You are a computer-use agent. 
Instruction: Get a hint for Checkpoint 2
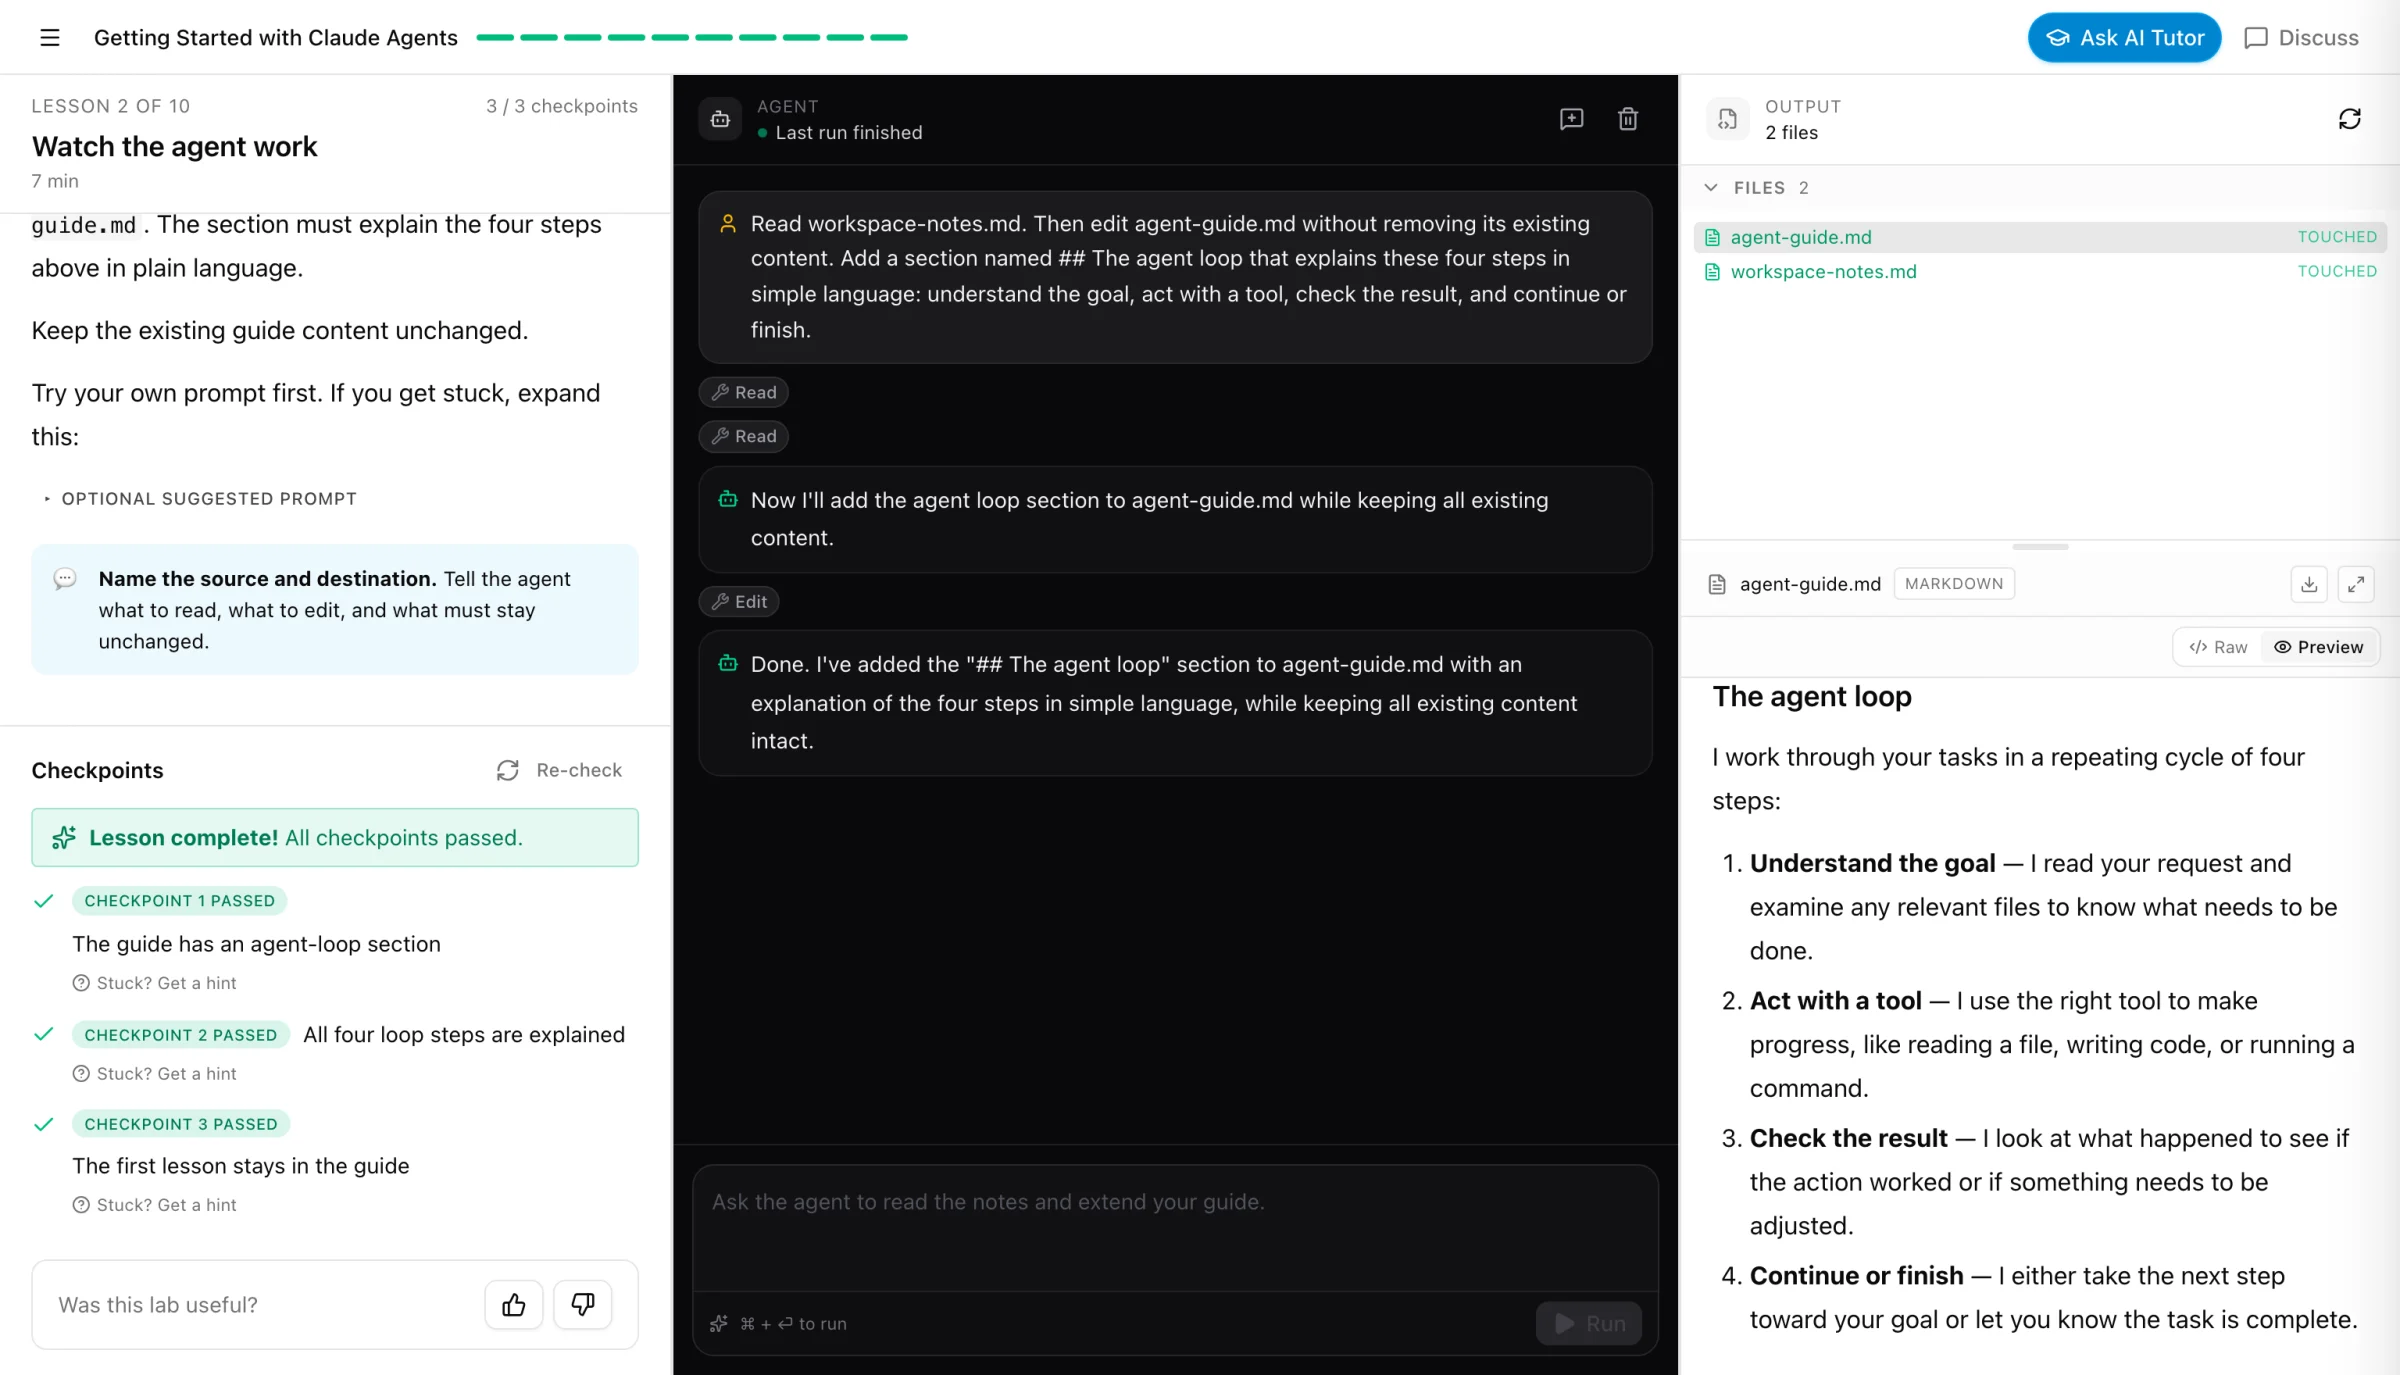[x=154, y=1073]
